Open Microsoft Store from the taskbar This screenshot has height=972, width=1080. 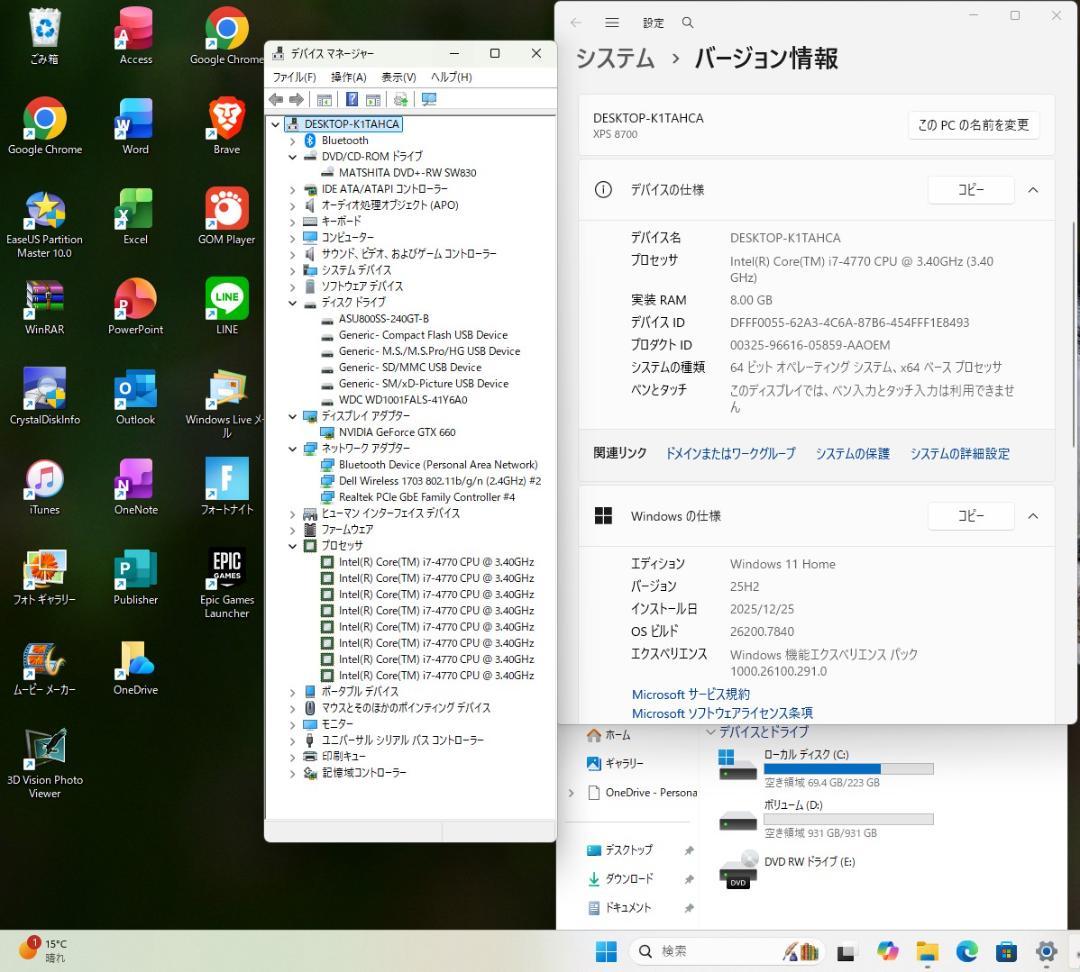(x=1006, y=951)
